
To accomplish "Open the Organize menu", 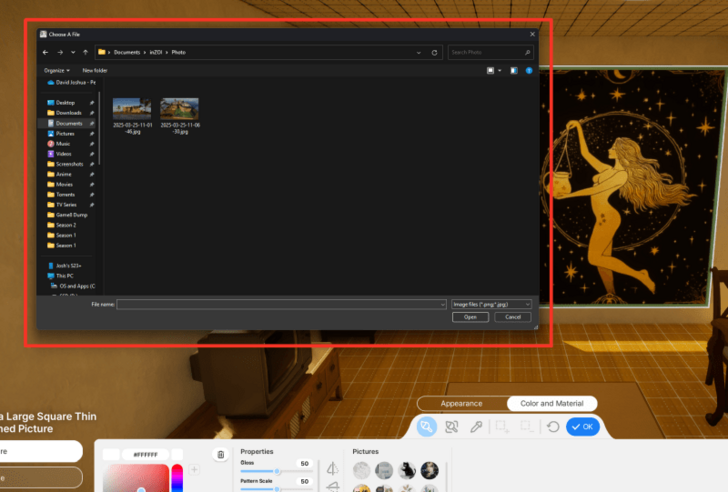I will coord(57,71).
